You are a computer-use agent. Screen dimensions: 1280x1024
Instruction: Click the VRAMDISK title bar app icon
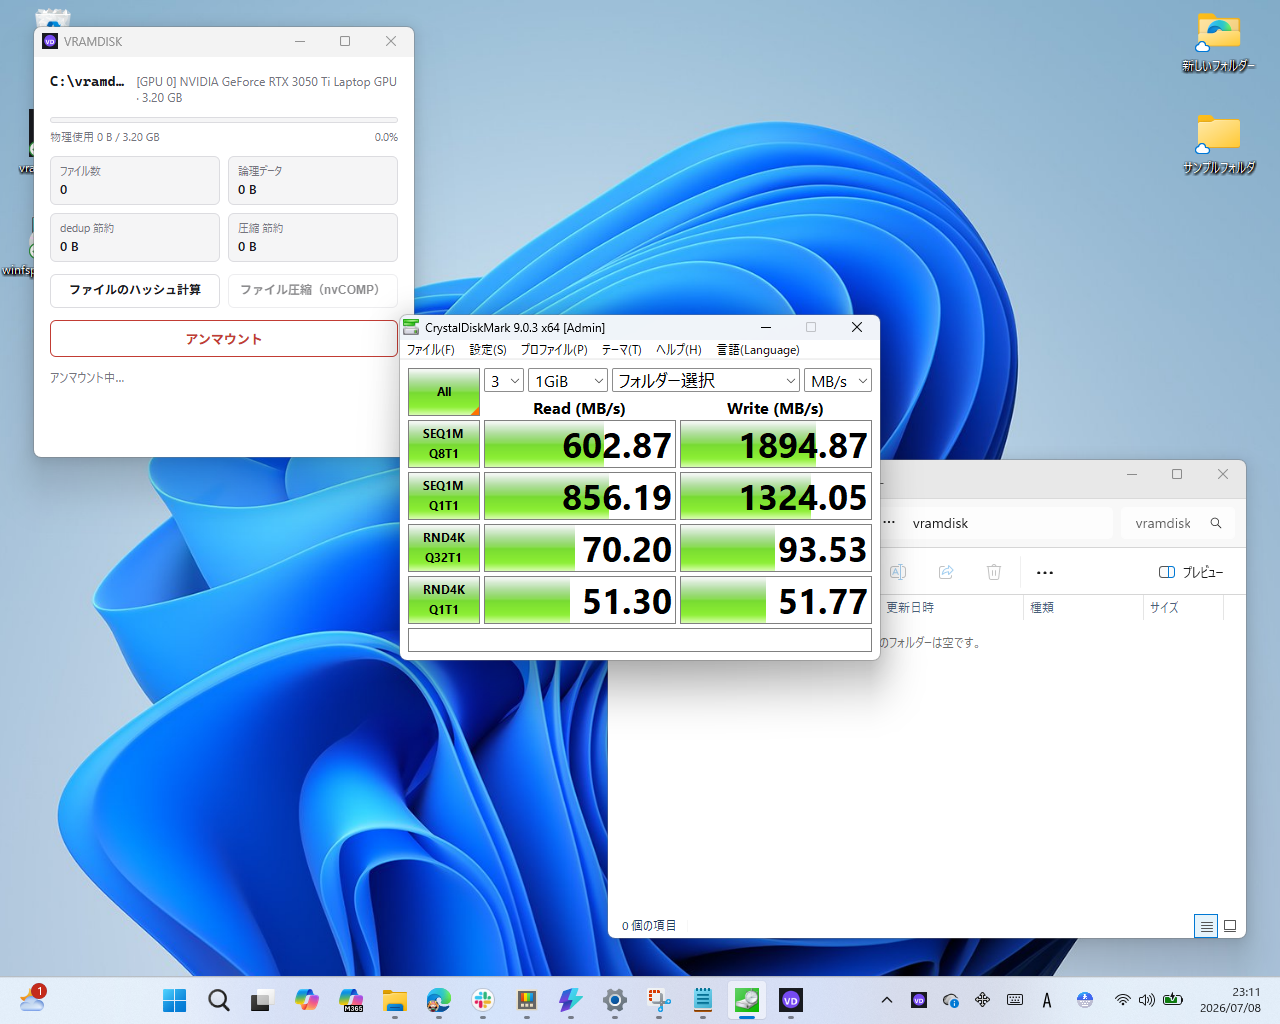pos(50,41)
